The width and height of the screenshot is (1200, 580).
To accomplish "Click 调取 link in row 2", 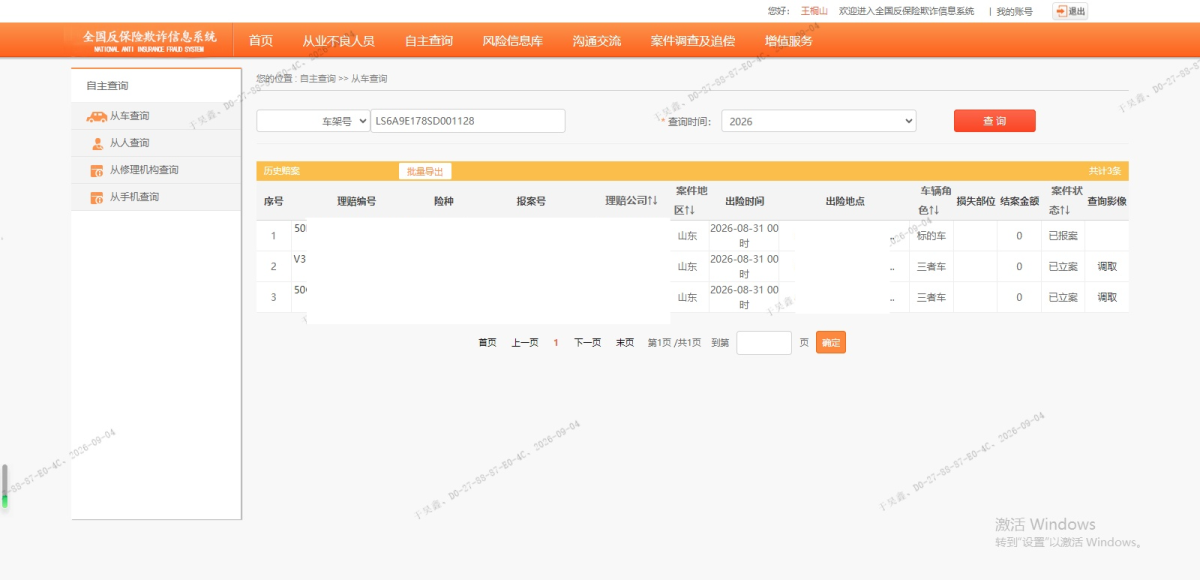I will [x=1107, y=267].
